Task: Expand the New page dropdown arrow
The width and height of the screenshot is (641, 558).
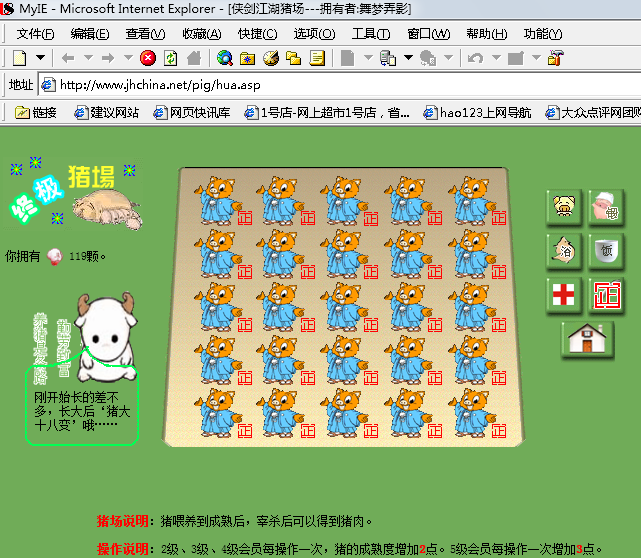Action: [40, 58]
